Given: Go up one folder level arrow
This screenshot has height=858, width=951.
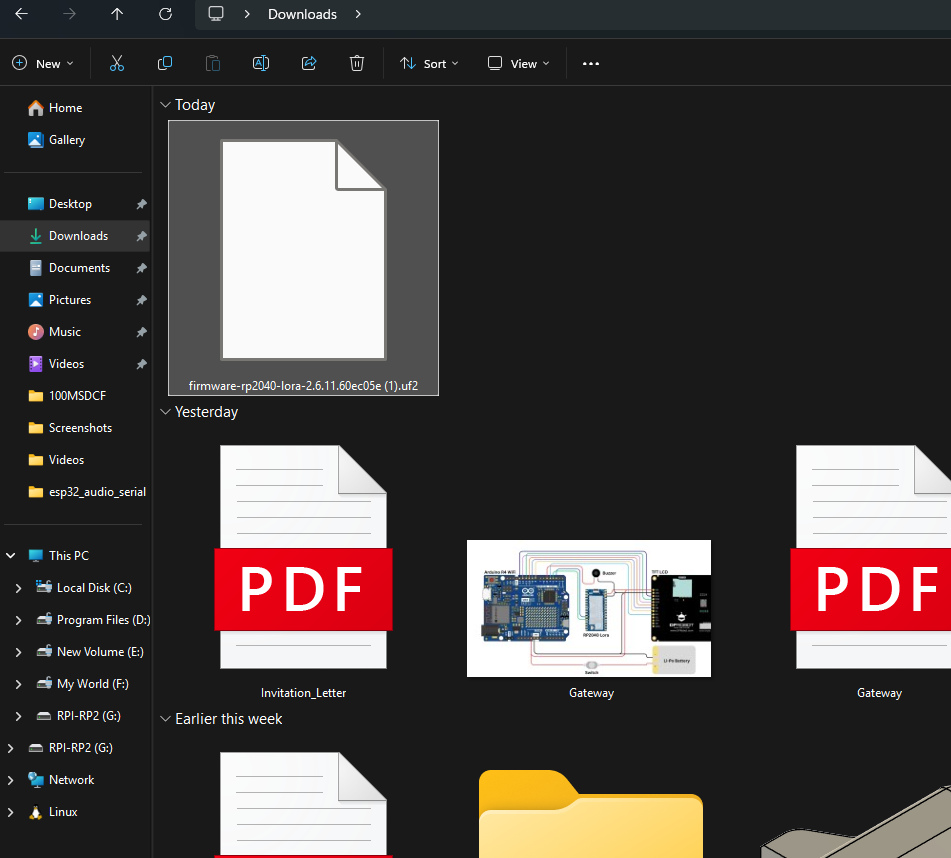Looking at the screenshot, I should [118, 14].
